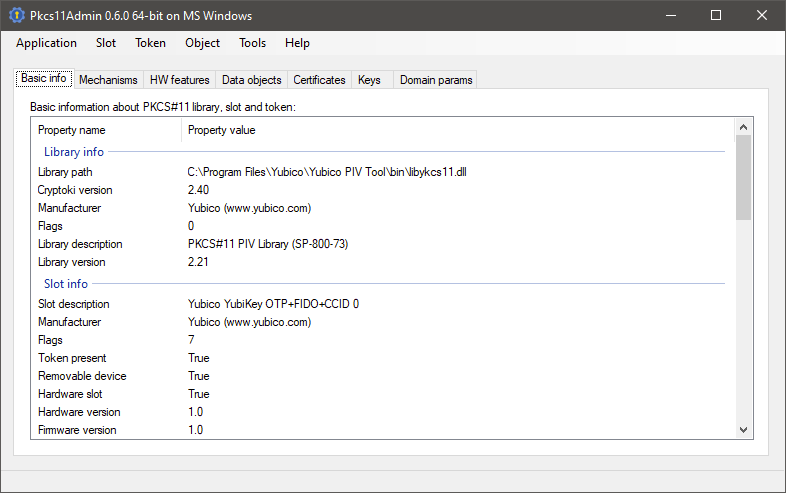Viewport: 786px width, 493px height.
Task: Click the Yubico YubiKey OTP+FIDO+CCID 0 value
Action: coord(273,304)
